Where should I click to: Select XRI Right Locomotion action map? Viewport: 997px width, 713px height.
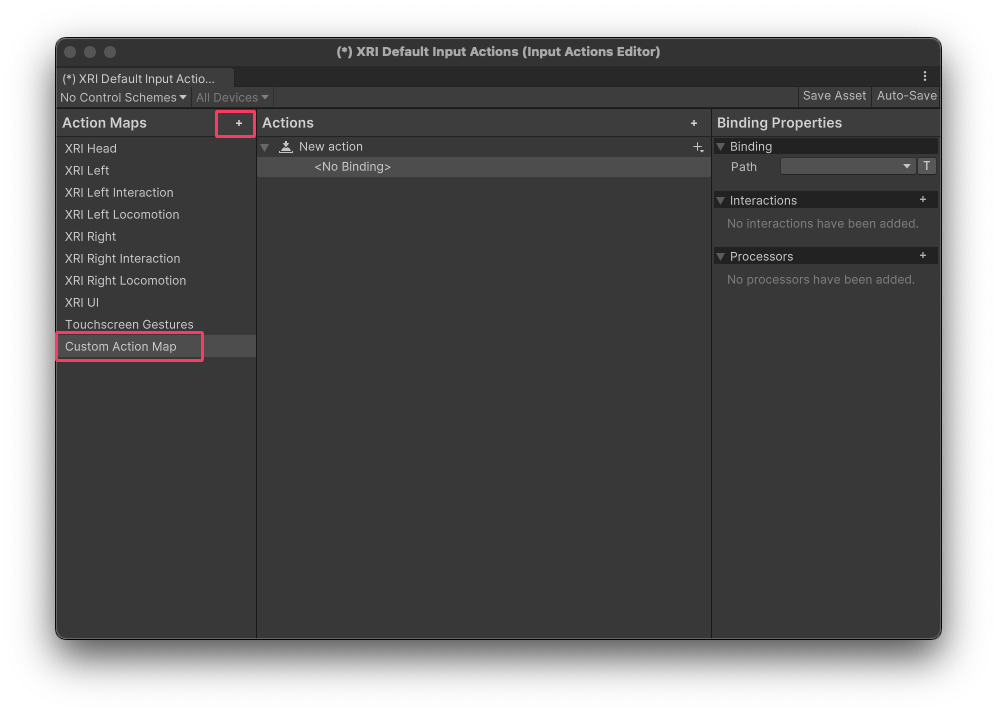point(156,280)
